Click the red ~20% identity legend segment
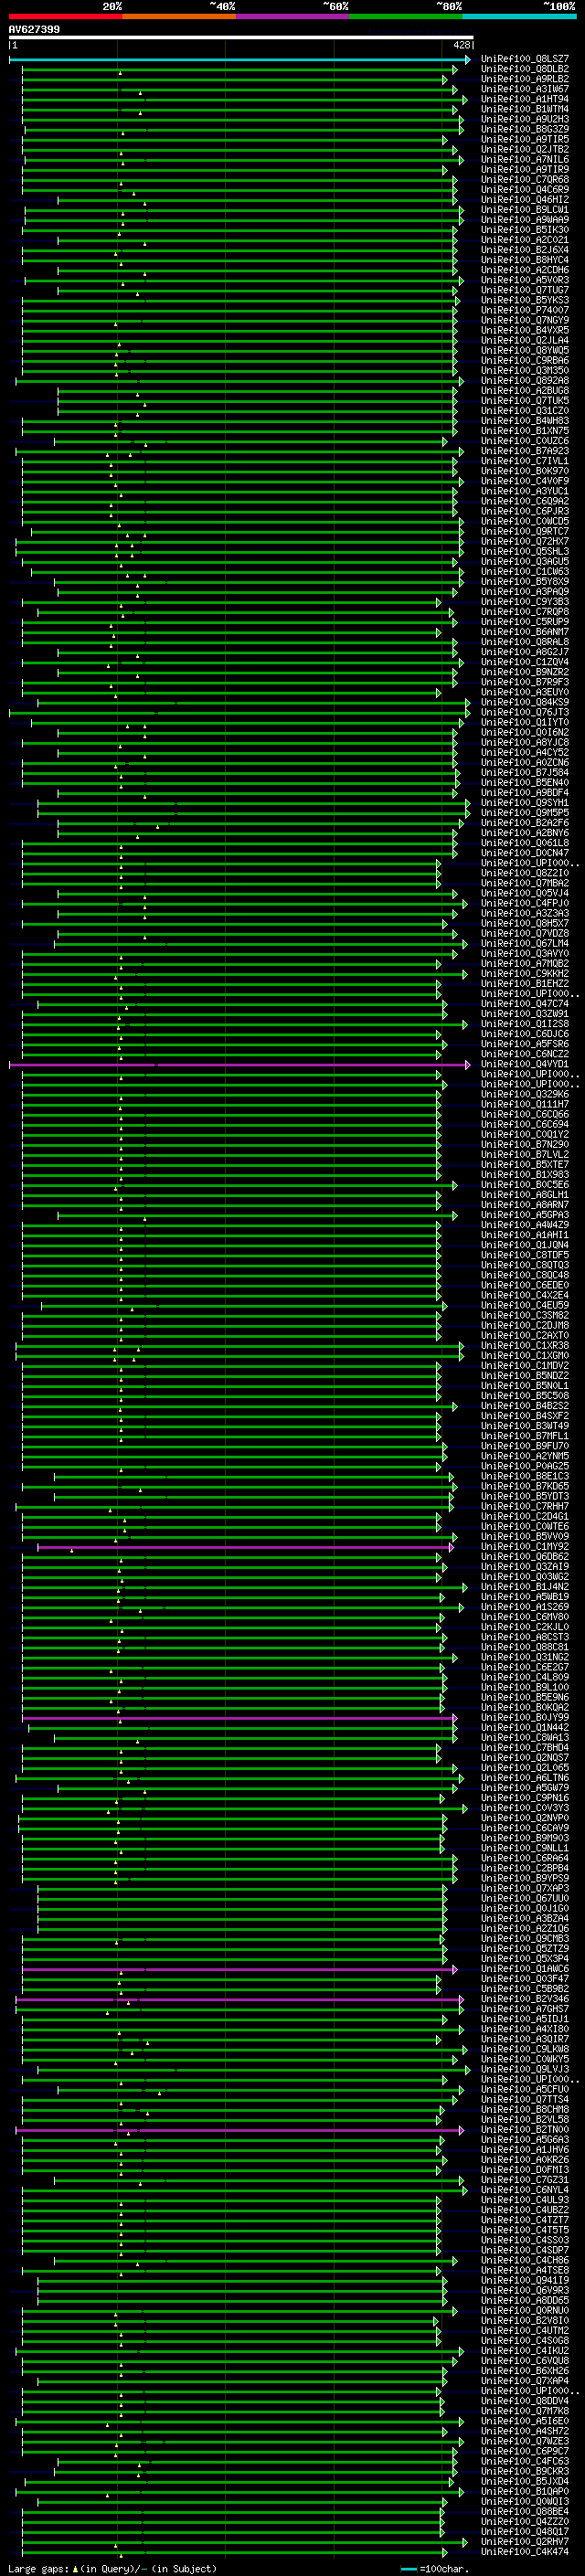 [x=65, y=16]
